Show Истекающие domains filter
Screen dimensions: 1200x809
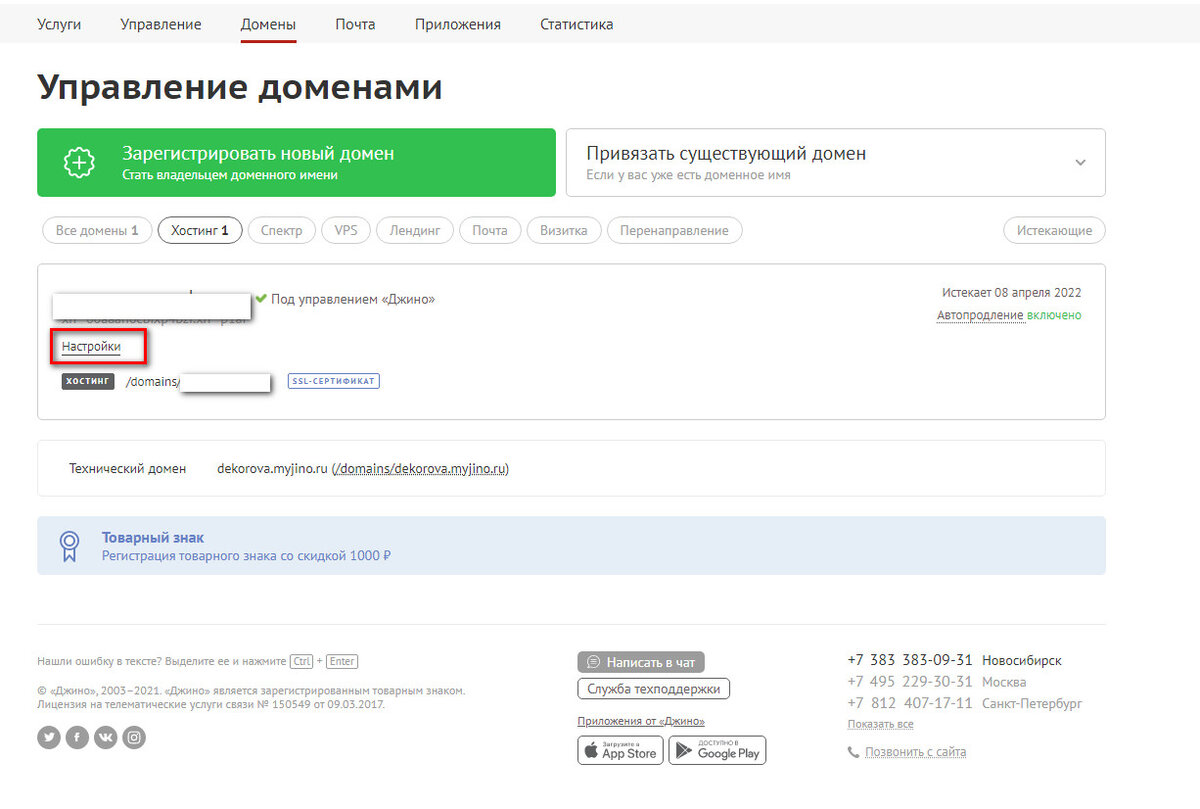click(x=1054, y=230)
